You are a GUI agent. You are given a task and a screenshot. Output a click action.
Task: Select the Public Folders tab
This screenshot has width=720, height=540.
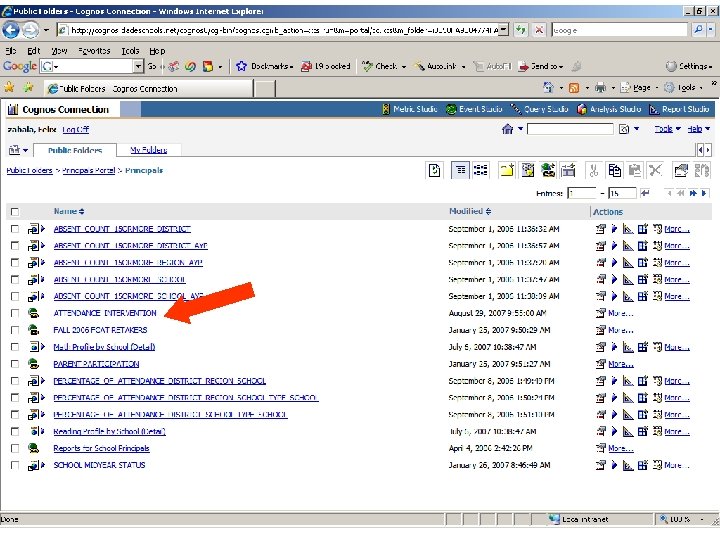75,150
